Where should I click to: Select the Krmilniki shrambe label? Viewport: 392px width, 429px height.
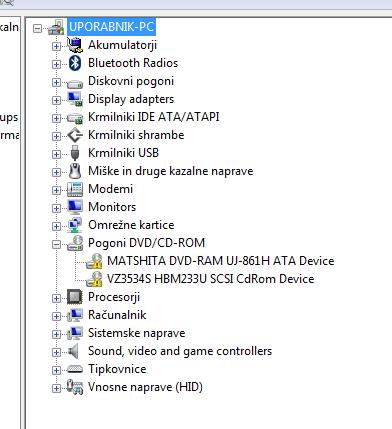(136, 135)
